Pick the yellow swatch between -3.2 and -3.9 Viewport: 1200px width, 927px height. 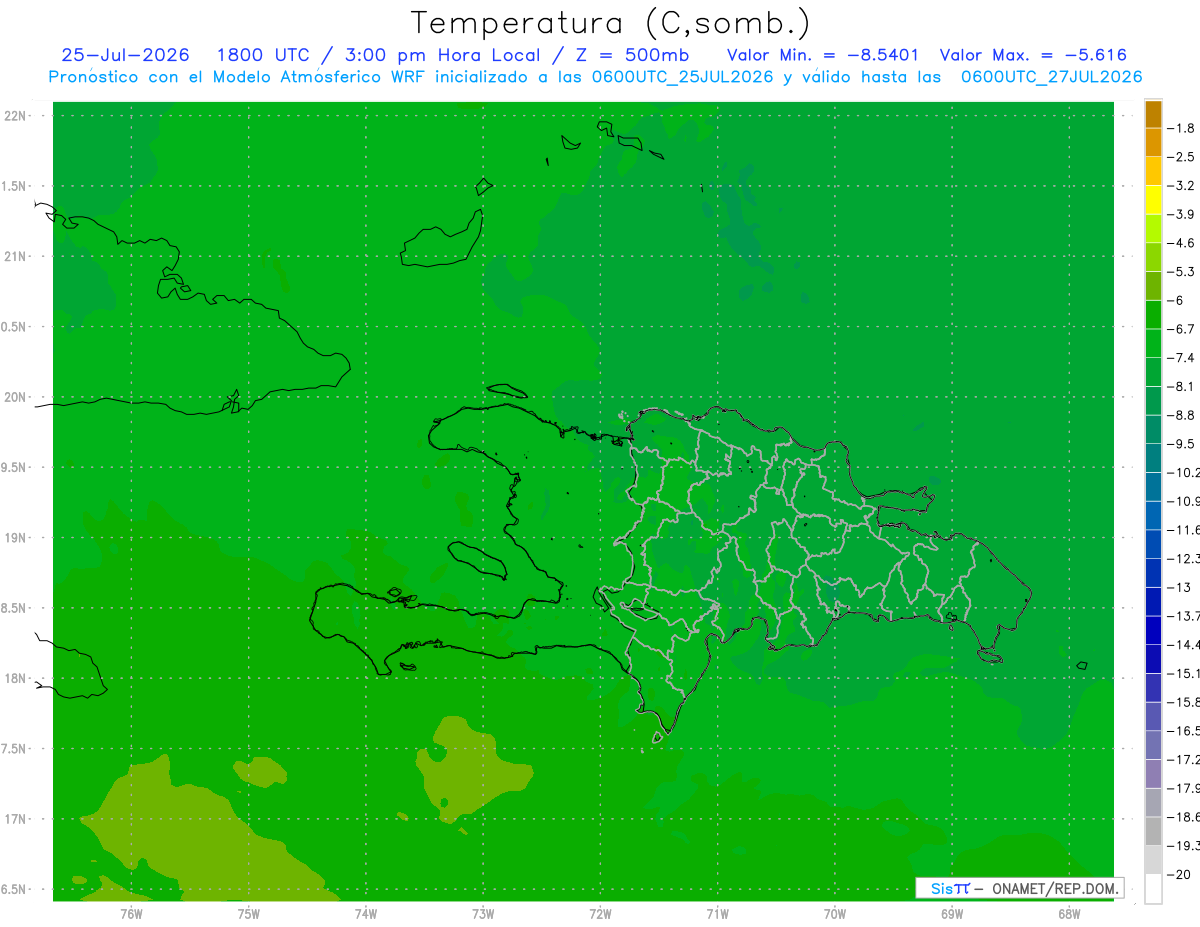pyautogui.click(x=1153, y=200)
